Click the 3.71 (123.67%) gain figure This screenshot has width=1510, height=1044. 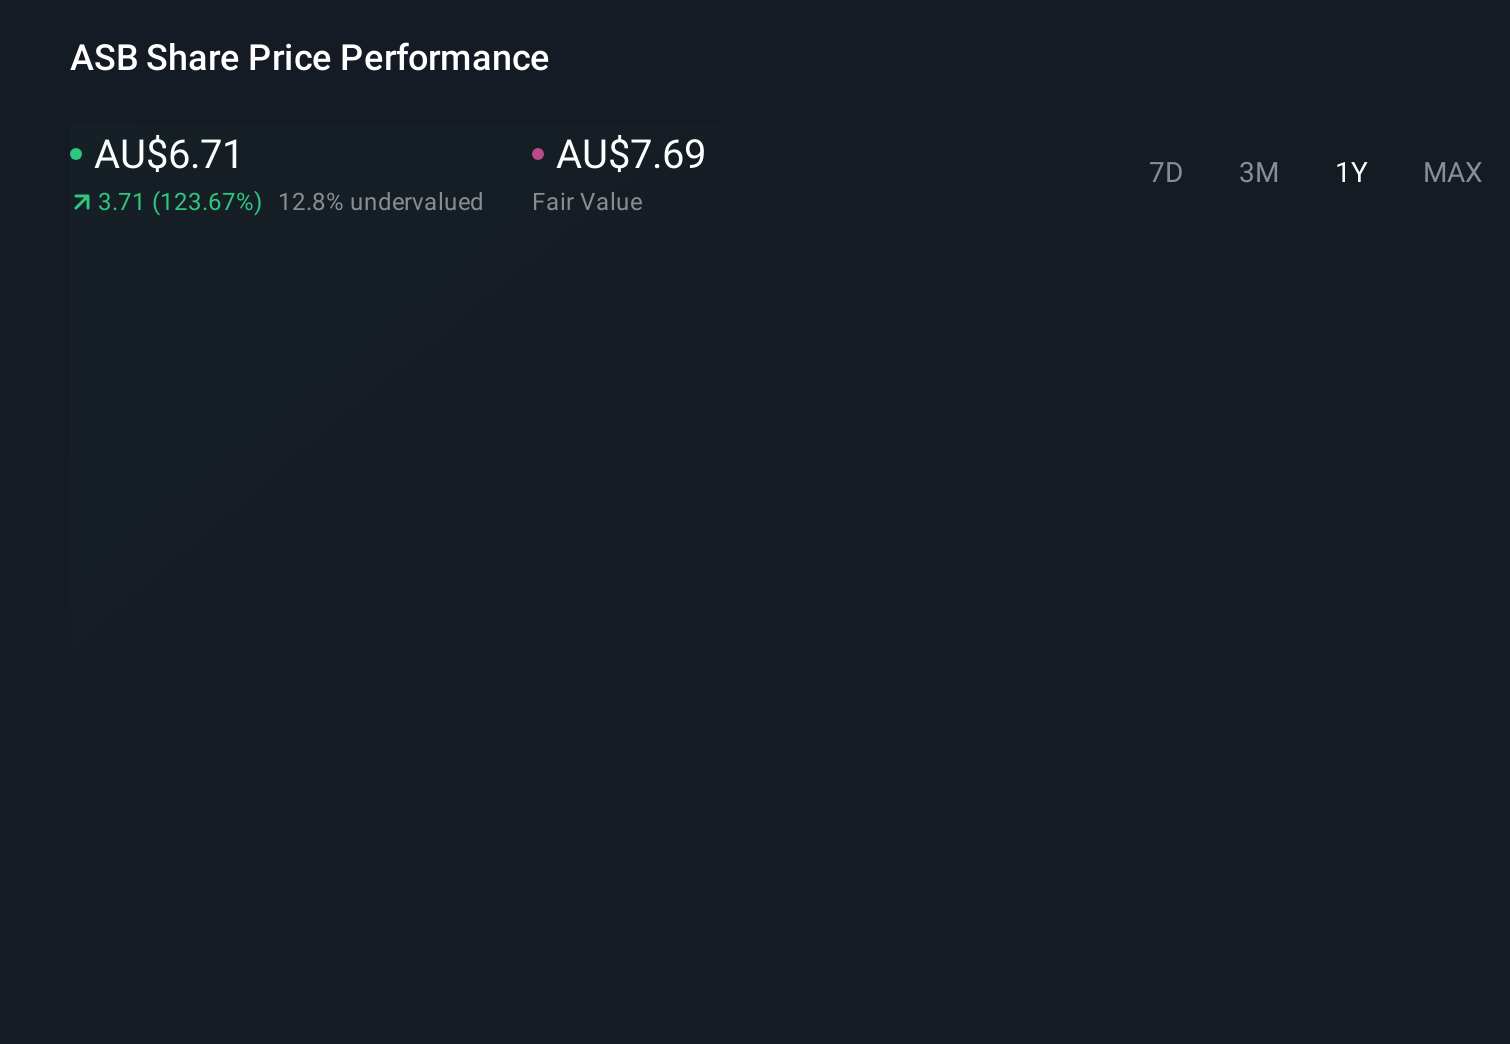click(180, 202)
